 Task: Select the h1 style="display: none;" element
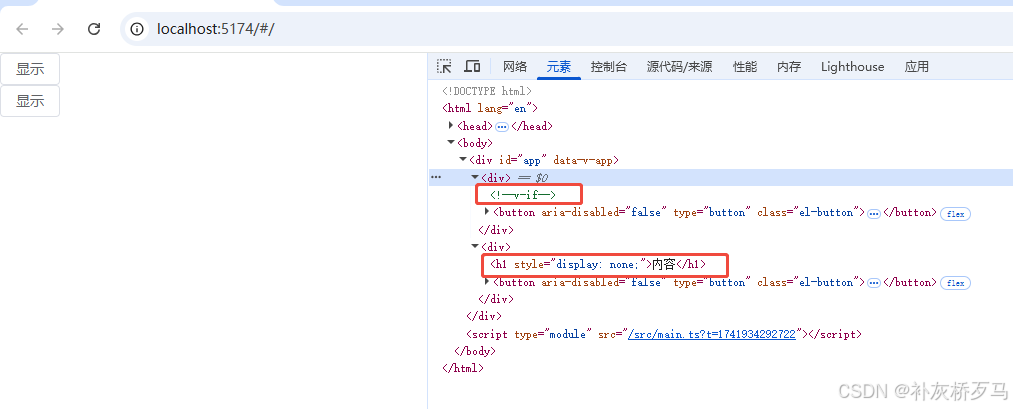pos(598,264)
